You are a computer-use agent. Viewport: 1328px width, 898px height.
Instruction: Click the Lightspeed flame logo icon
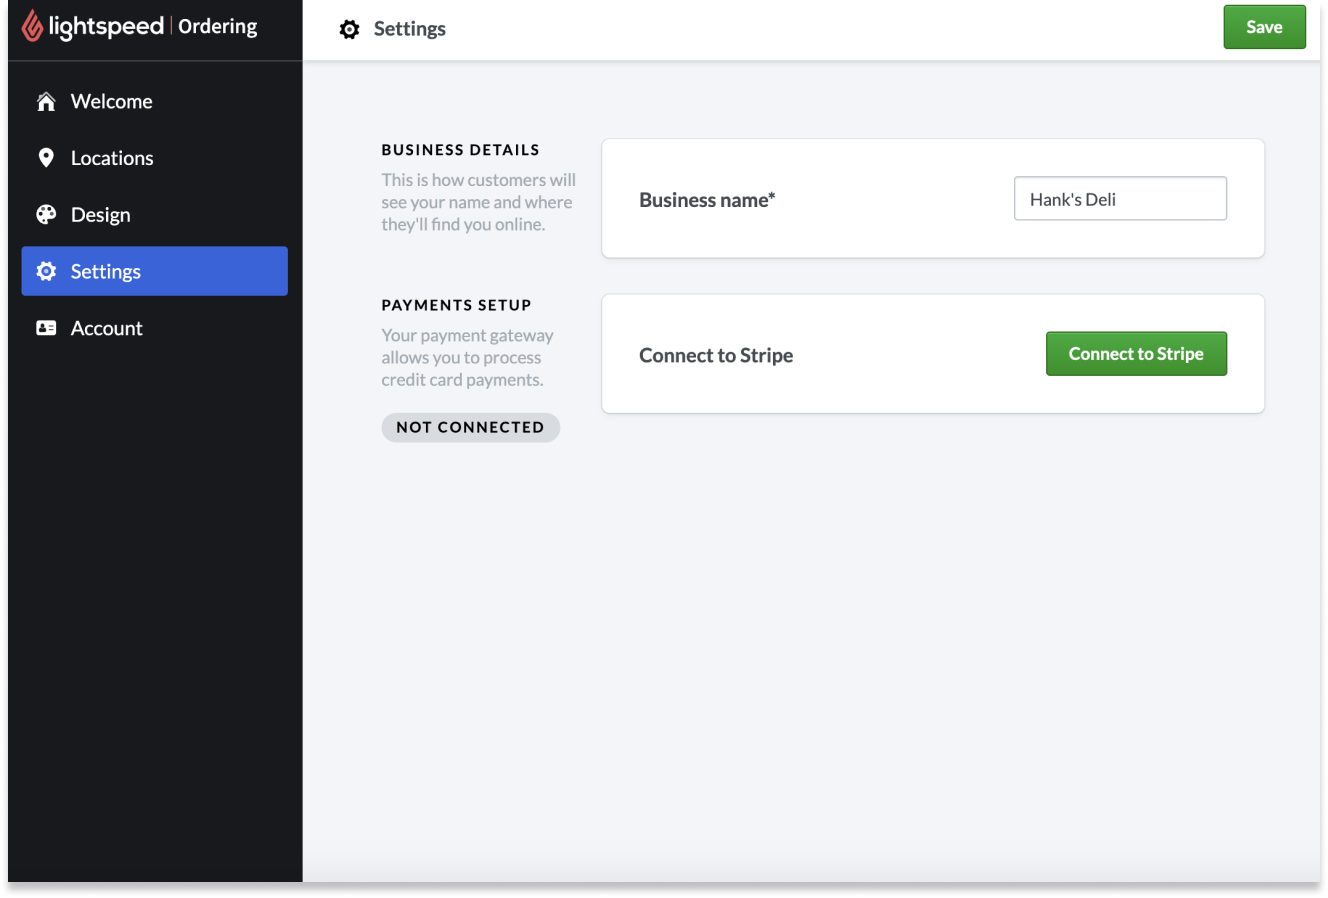32,26
